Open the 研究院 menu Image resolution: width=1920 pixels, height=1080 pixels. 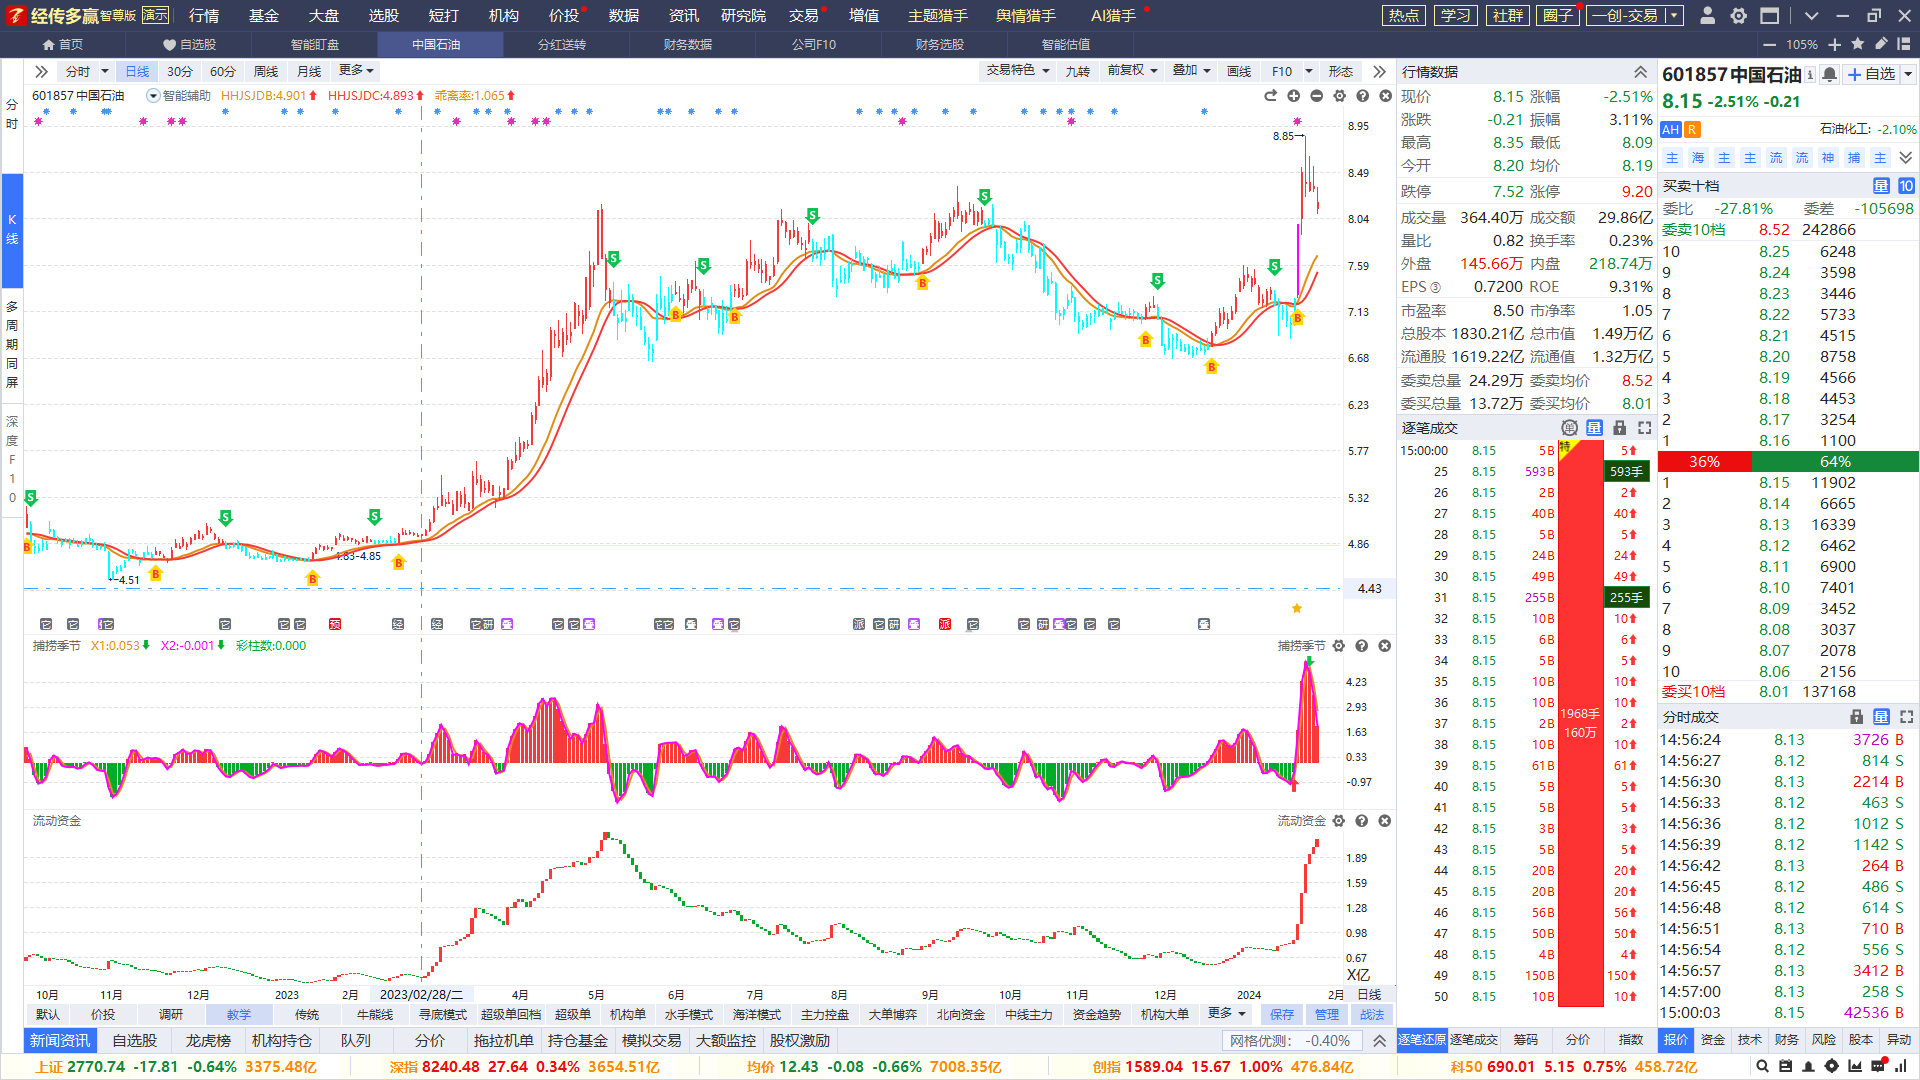pos(743,16)
